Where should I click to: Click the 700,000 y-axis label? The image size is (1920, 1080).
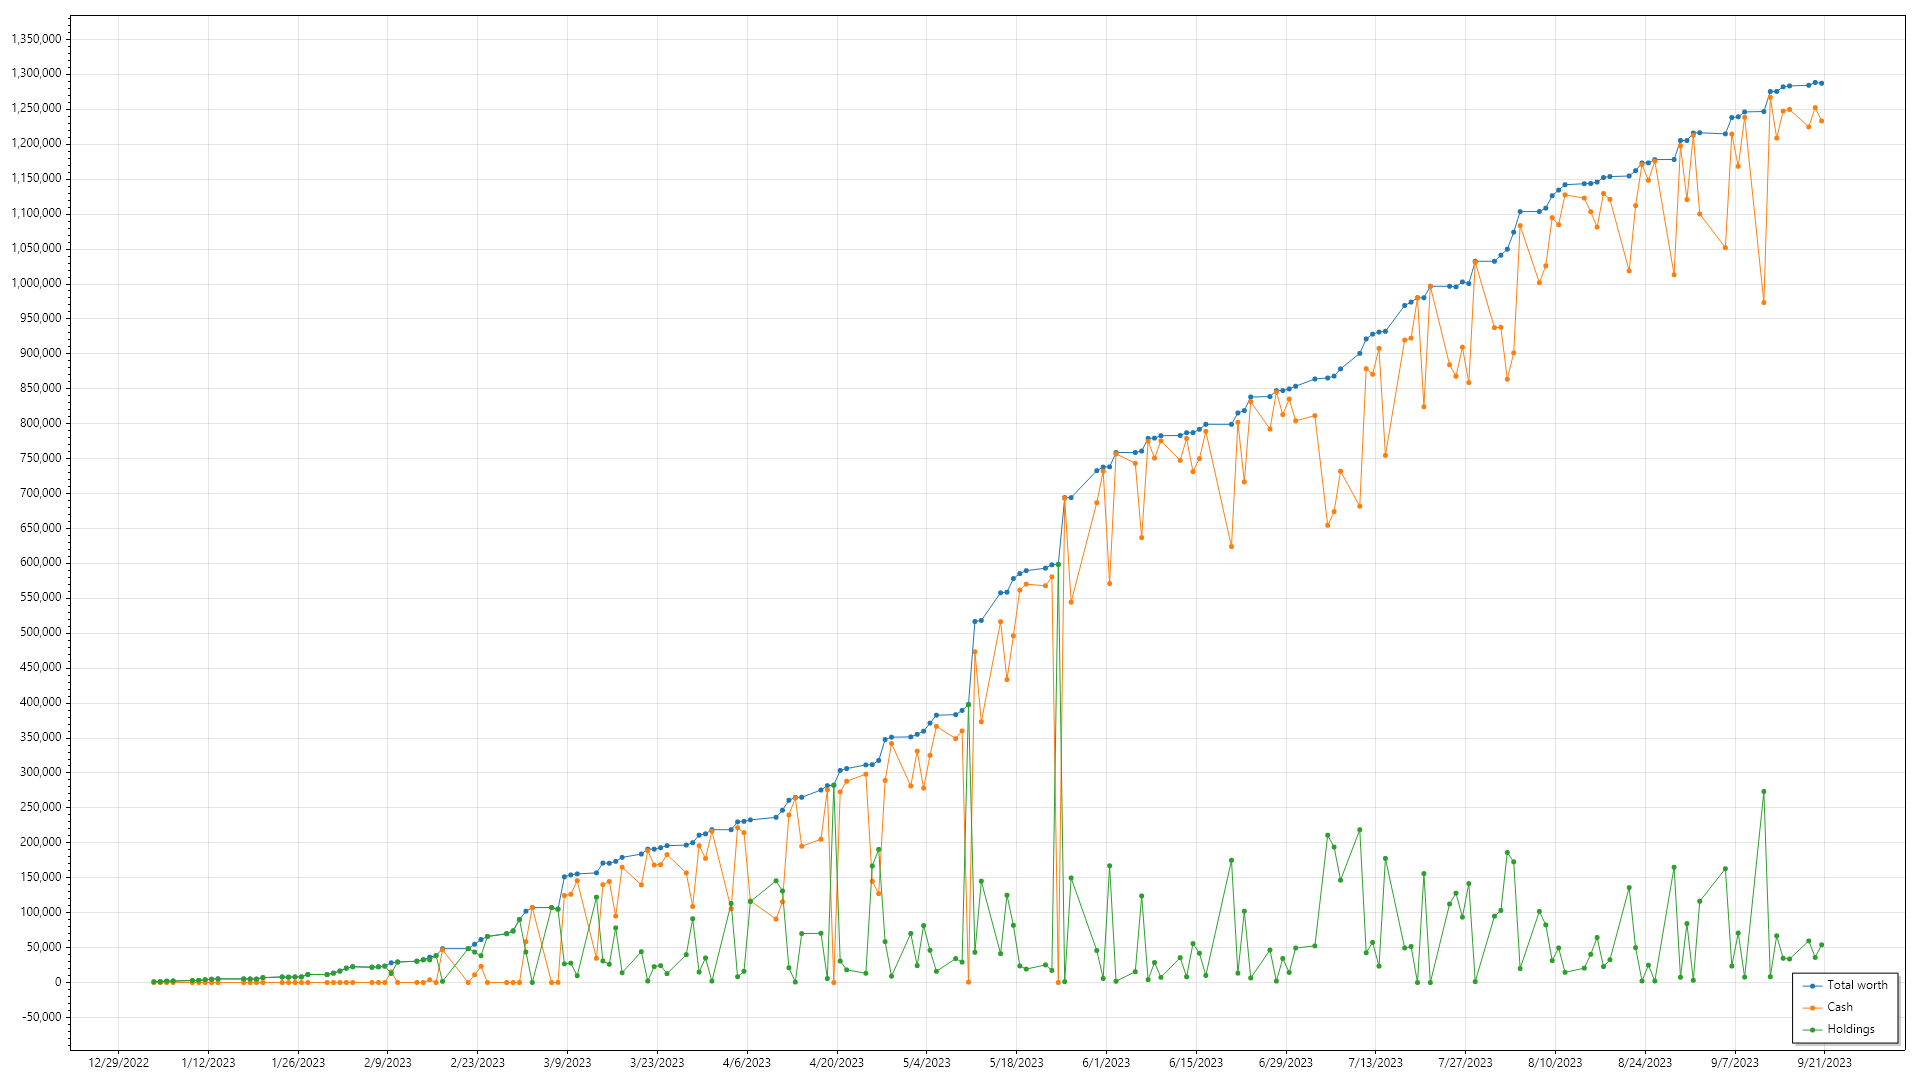41,493
